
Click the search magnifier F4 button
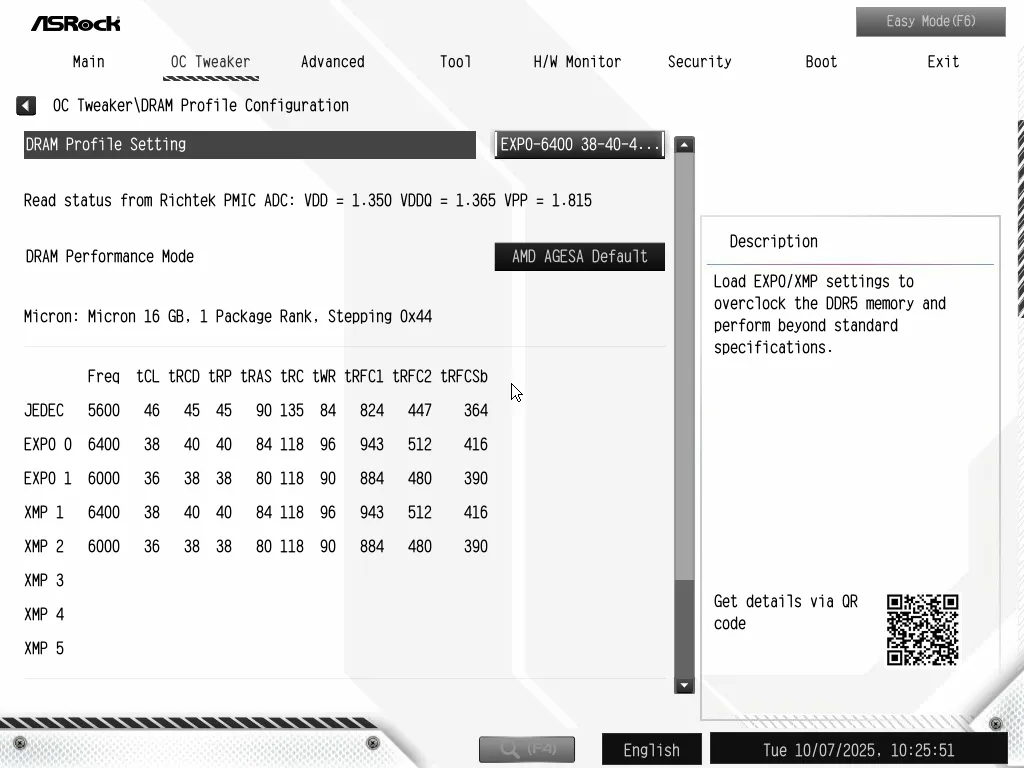526,748
